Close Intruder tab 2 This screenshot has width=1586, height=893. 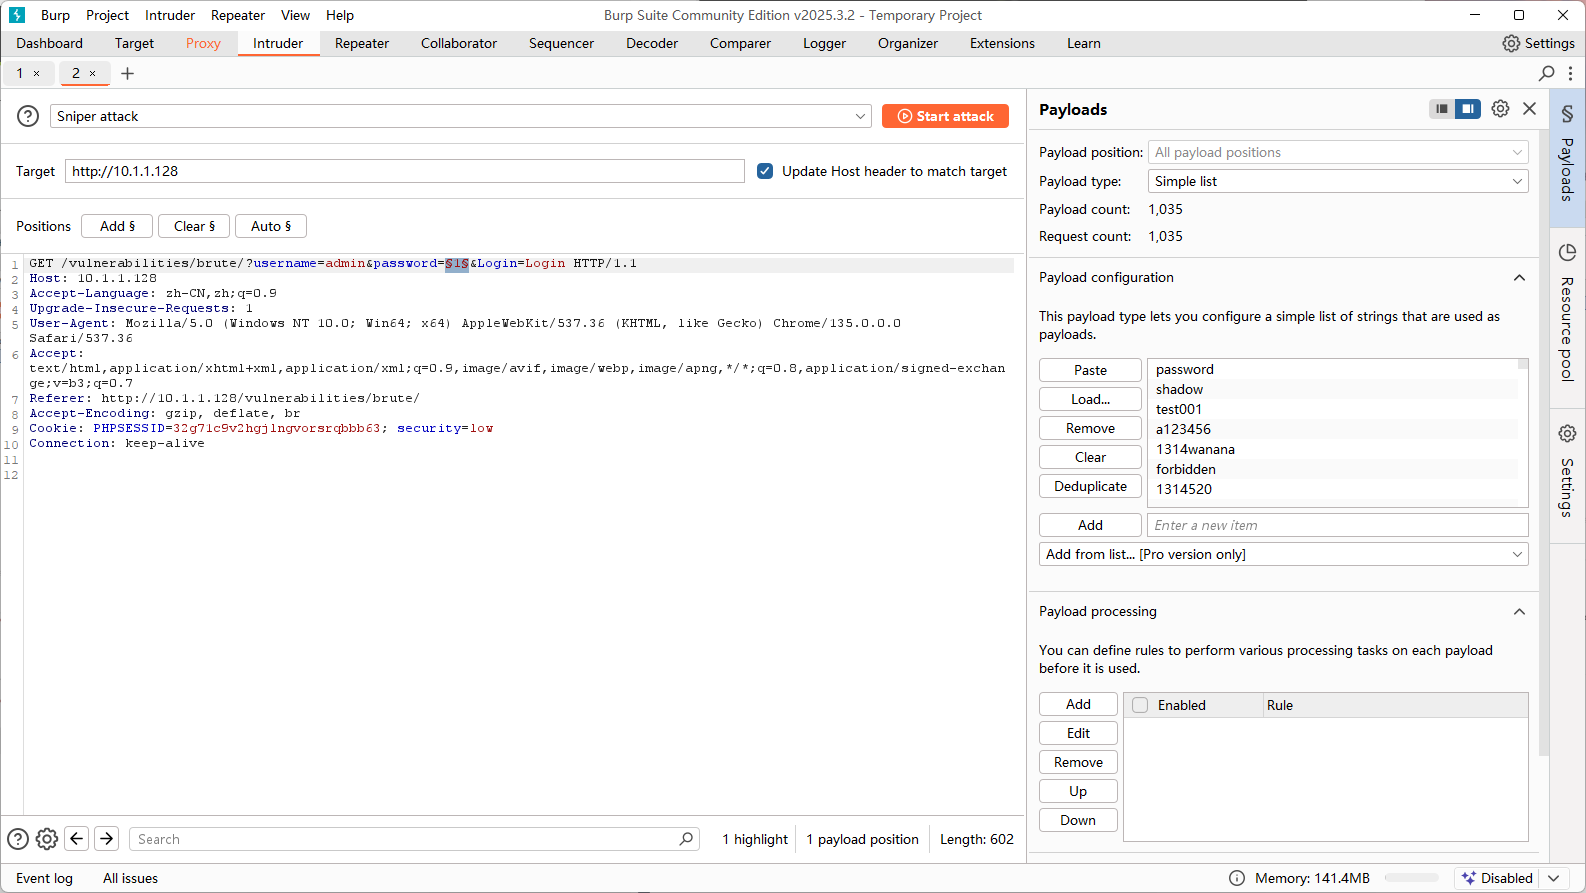click(93, 73)
